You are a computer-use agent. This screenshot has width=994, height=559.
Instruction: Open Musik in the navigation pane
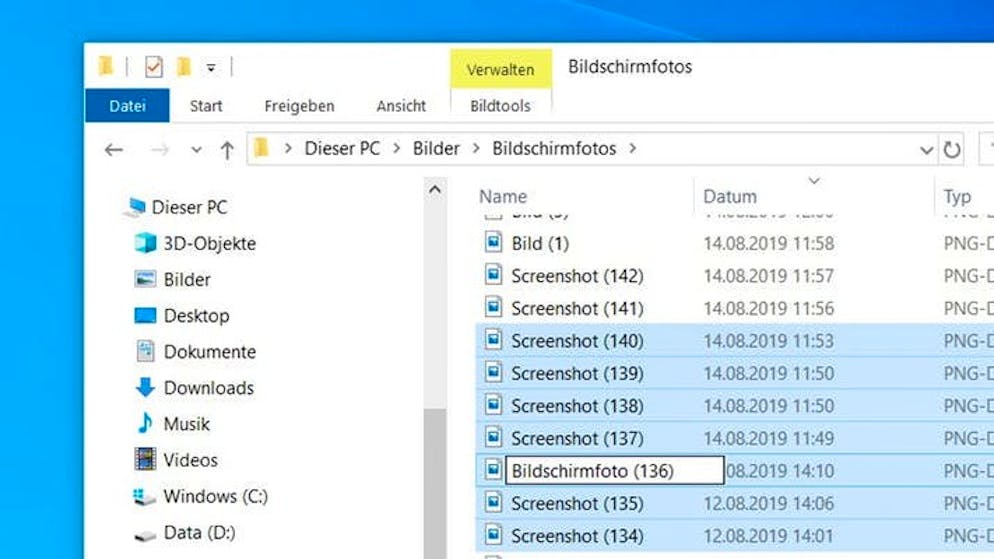click(x=186, y=424)
